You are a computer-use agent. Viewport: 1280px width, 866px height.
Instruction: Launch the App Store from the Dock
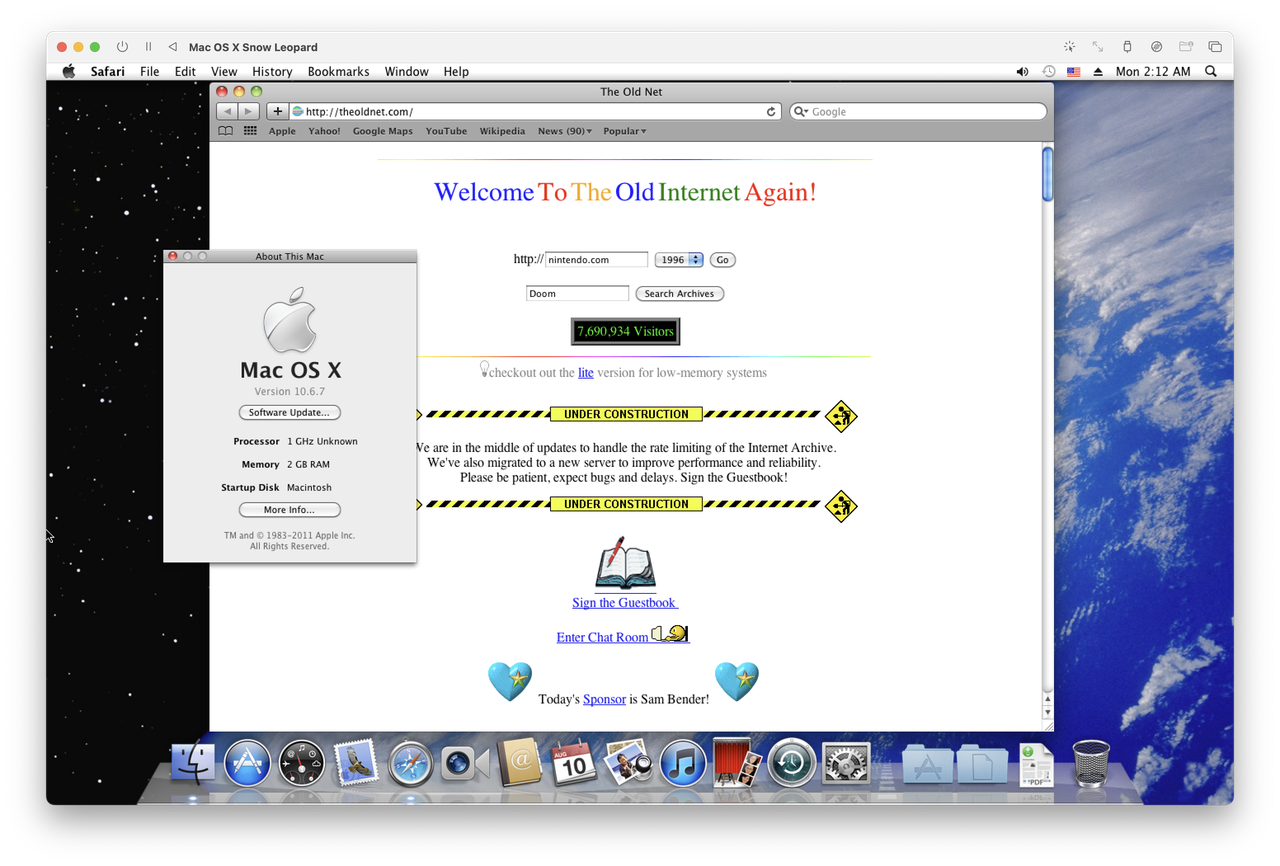(x=247, y=764)
